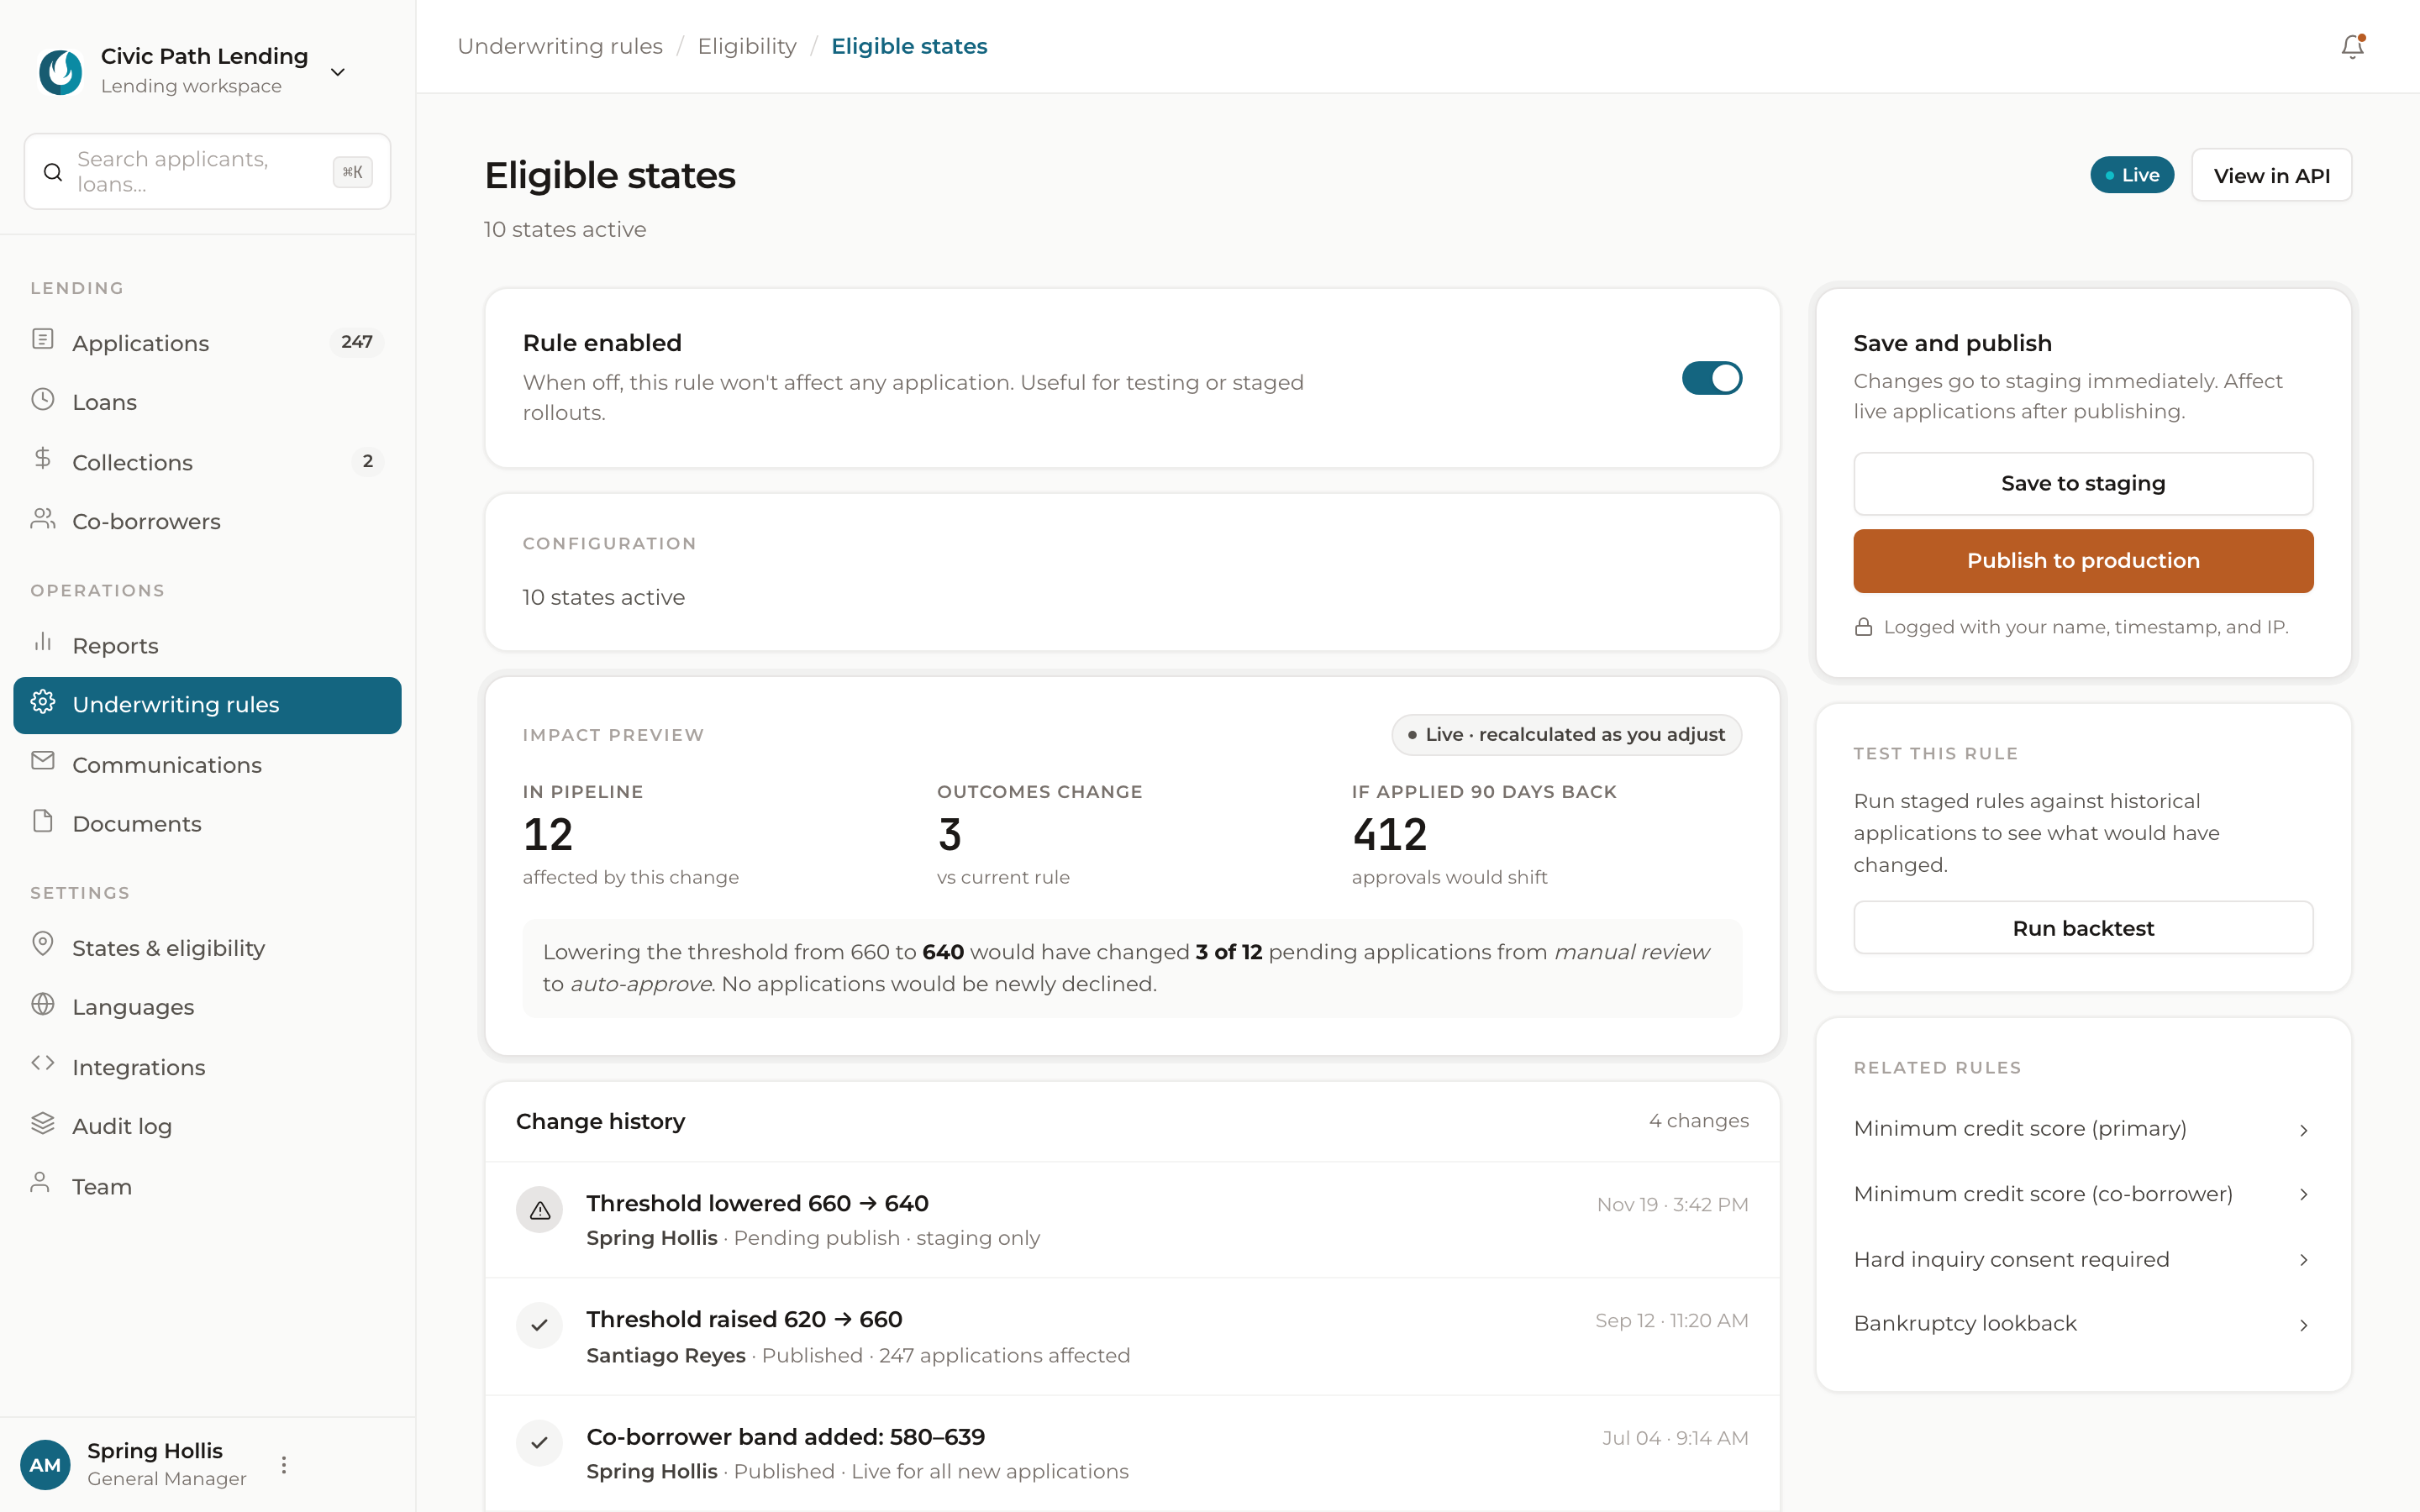Image resolution: width=2420 pixels, height=1512 pixels.
Task: Go to Applications in sidebar
Action: (208, 343)
